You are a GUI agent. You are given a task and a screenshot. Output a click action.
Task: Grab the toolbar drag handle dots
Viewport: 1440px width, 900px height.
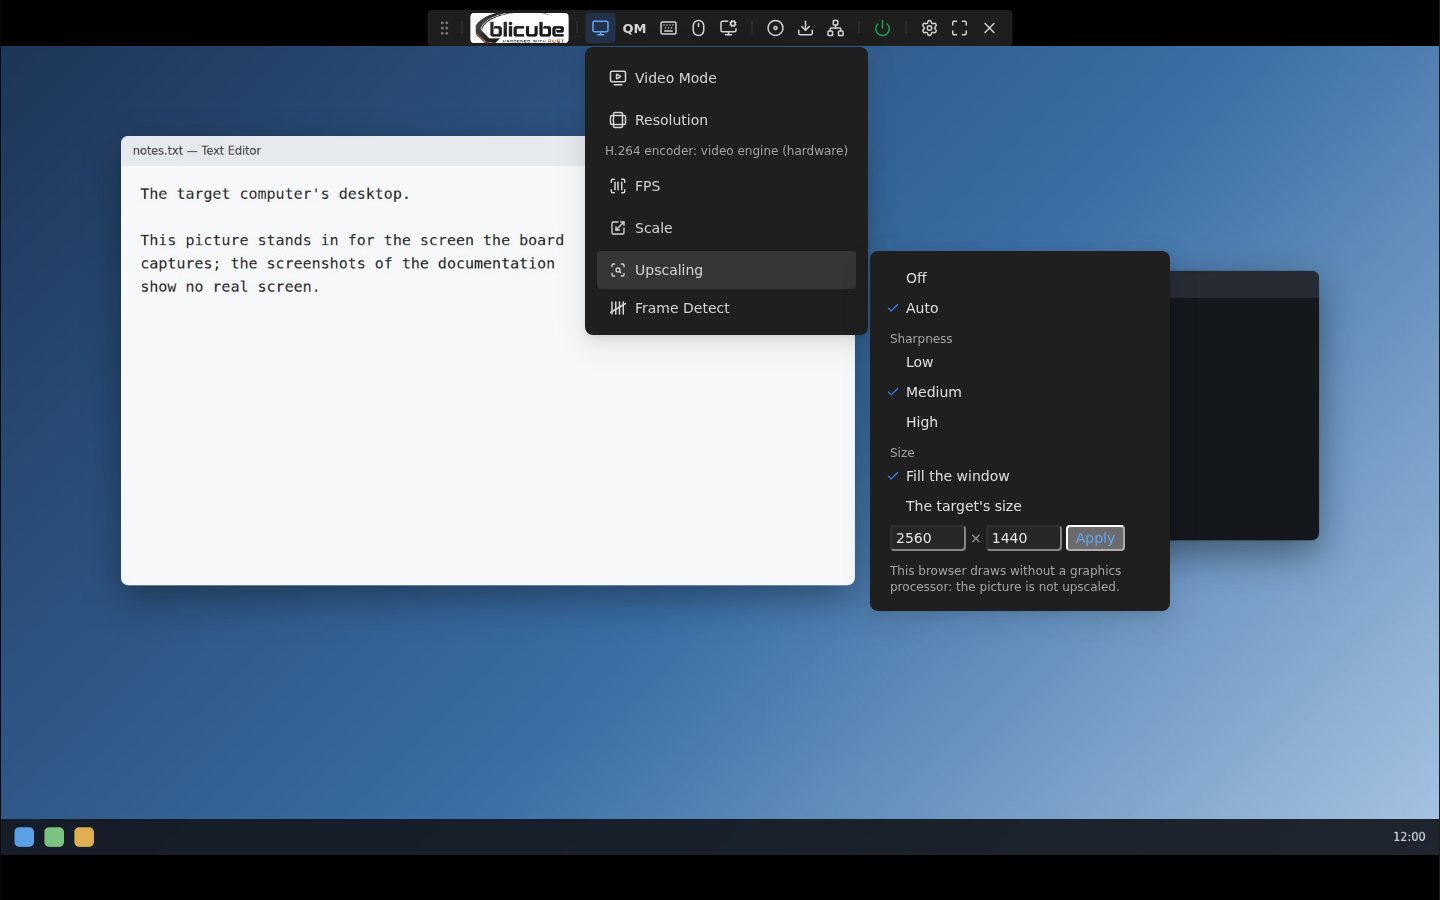444,28
